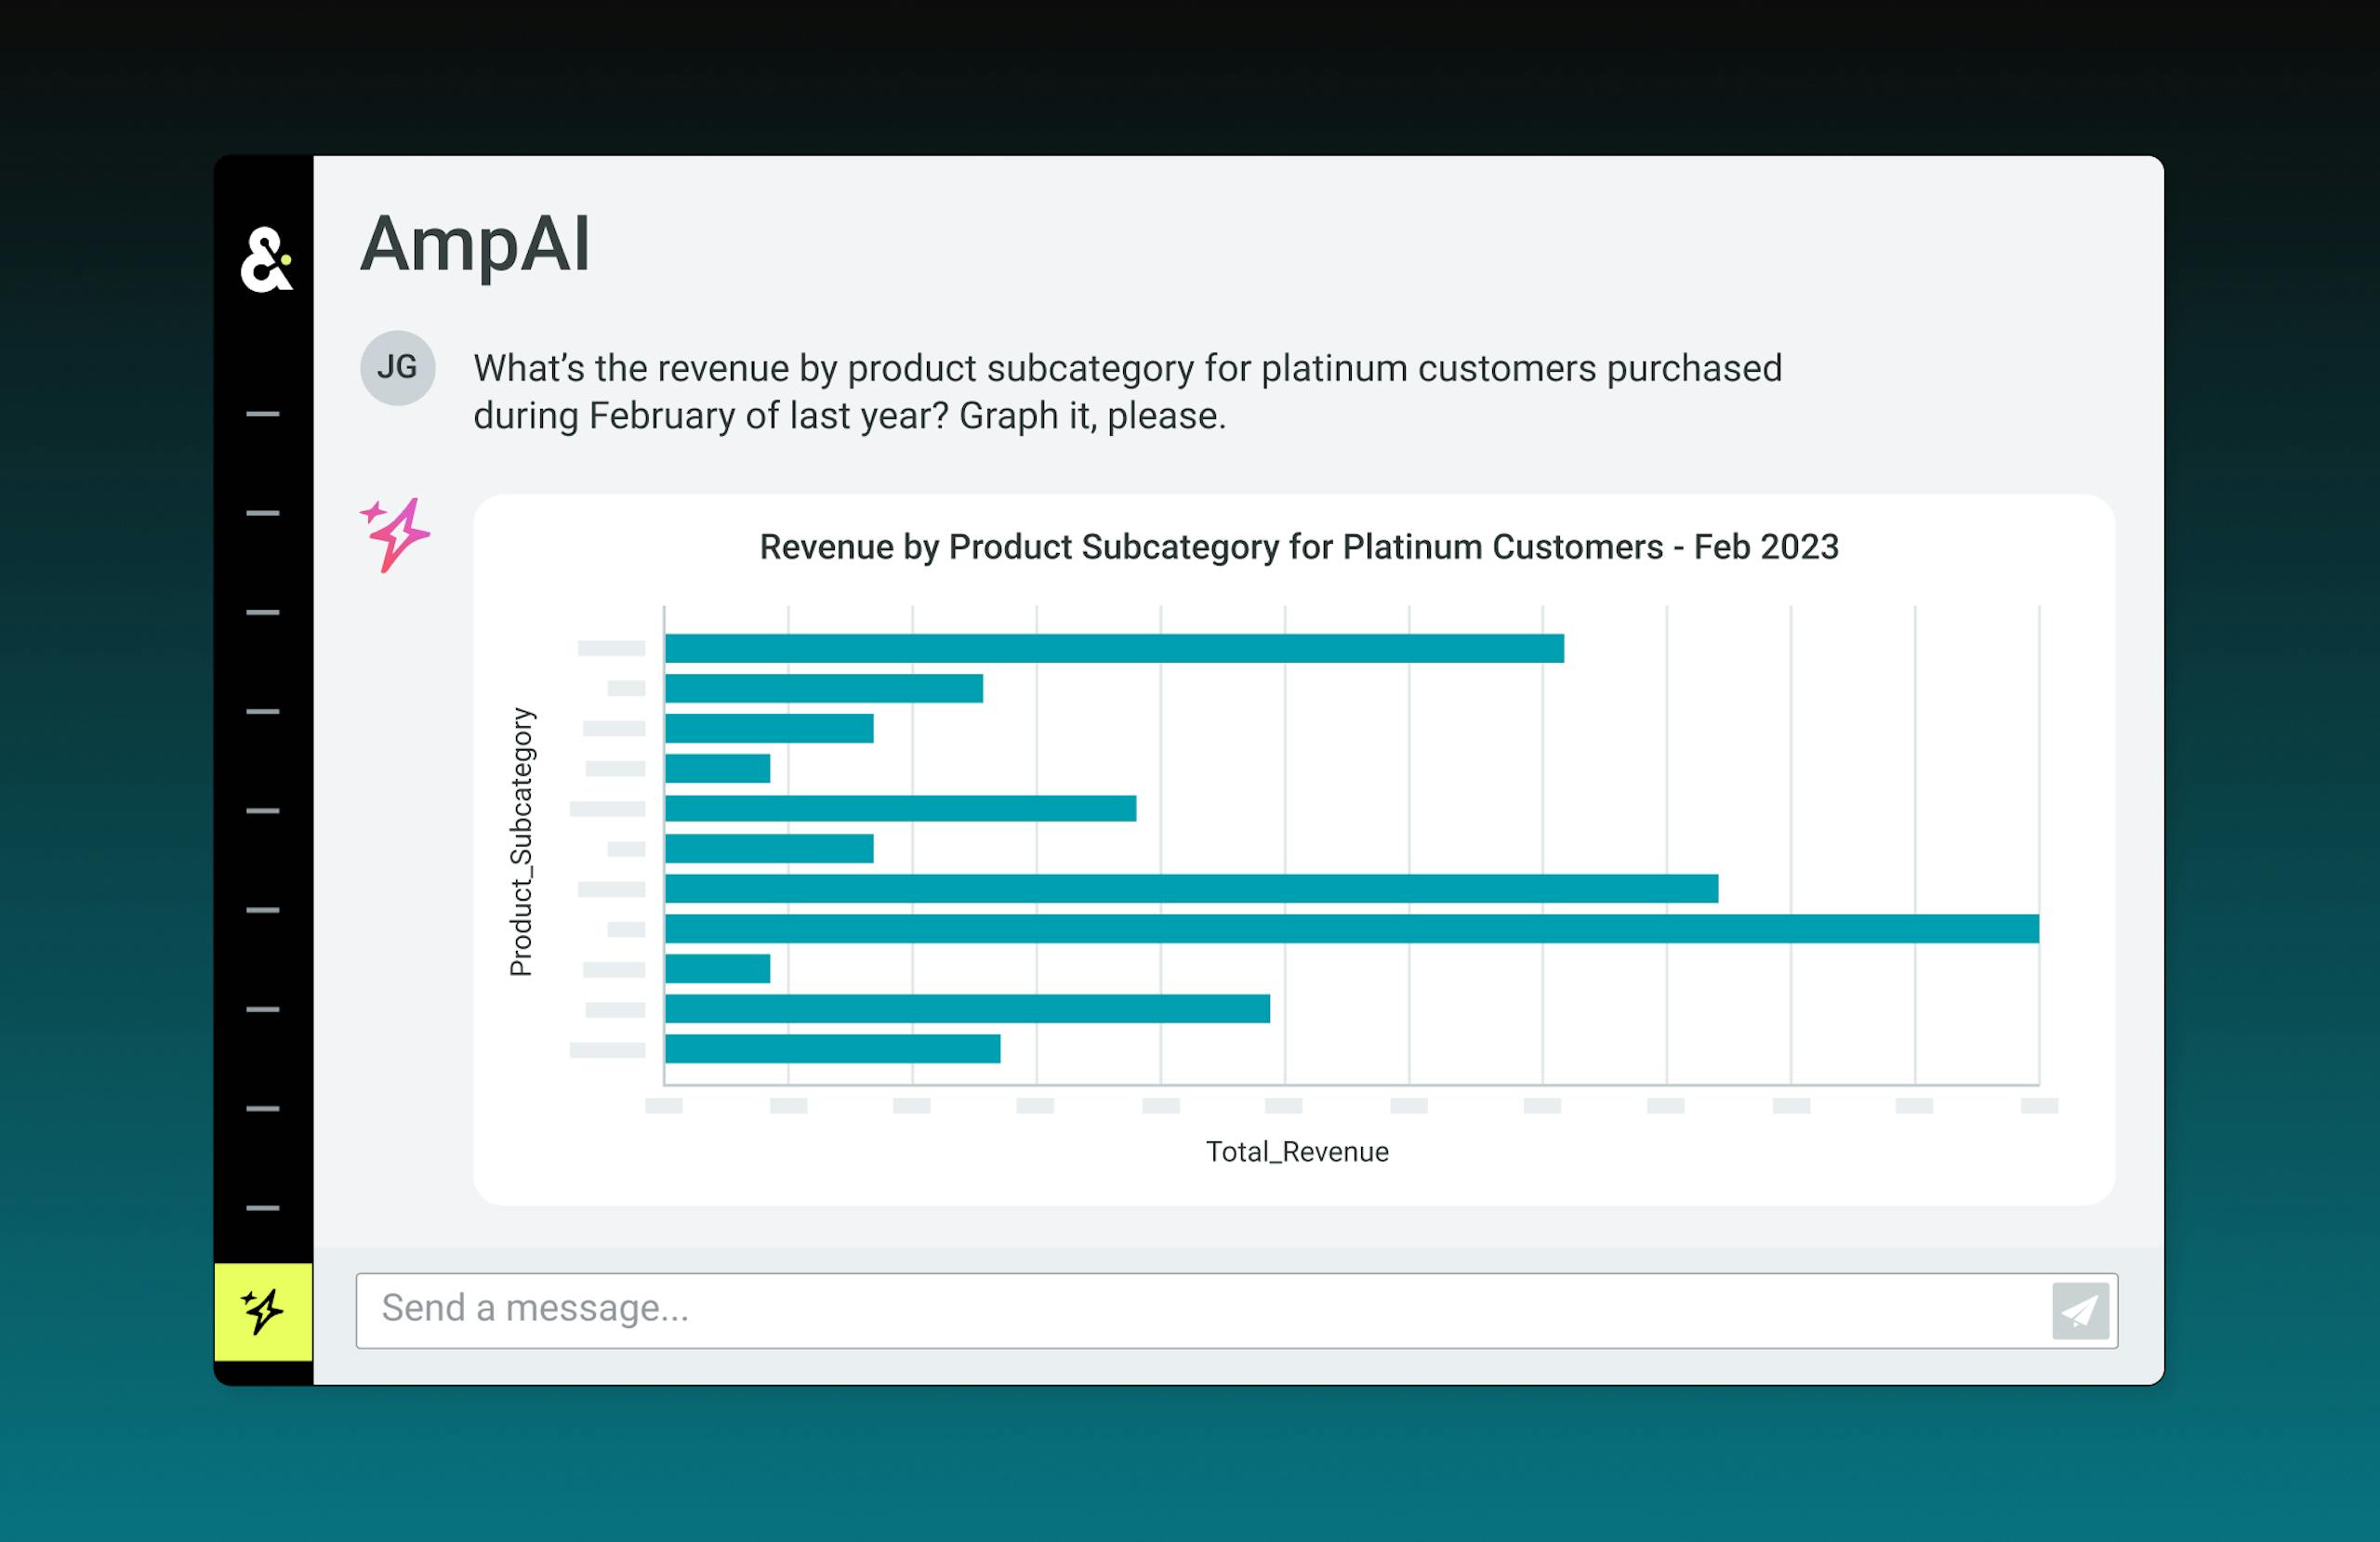Open the AmpAI sparkle item in yellow sidebar tile
The image size is (2380, 1542).
tap(263, 1311)
